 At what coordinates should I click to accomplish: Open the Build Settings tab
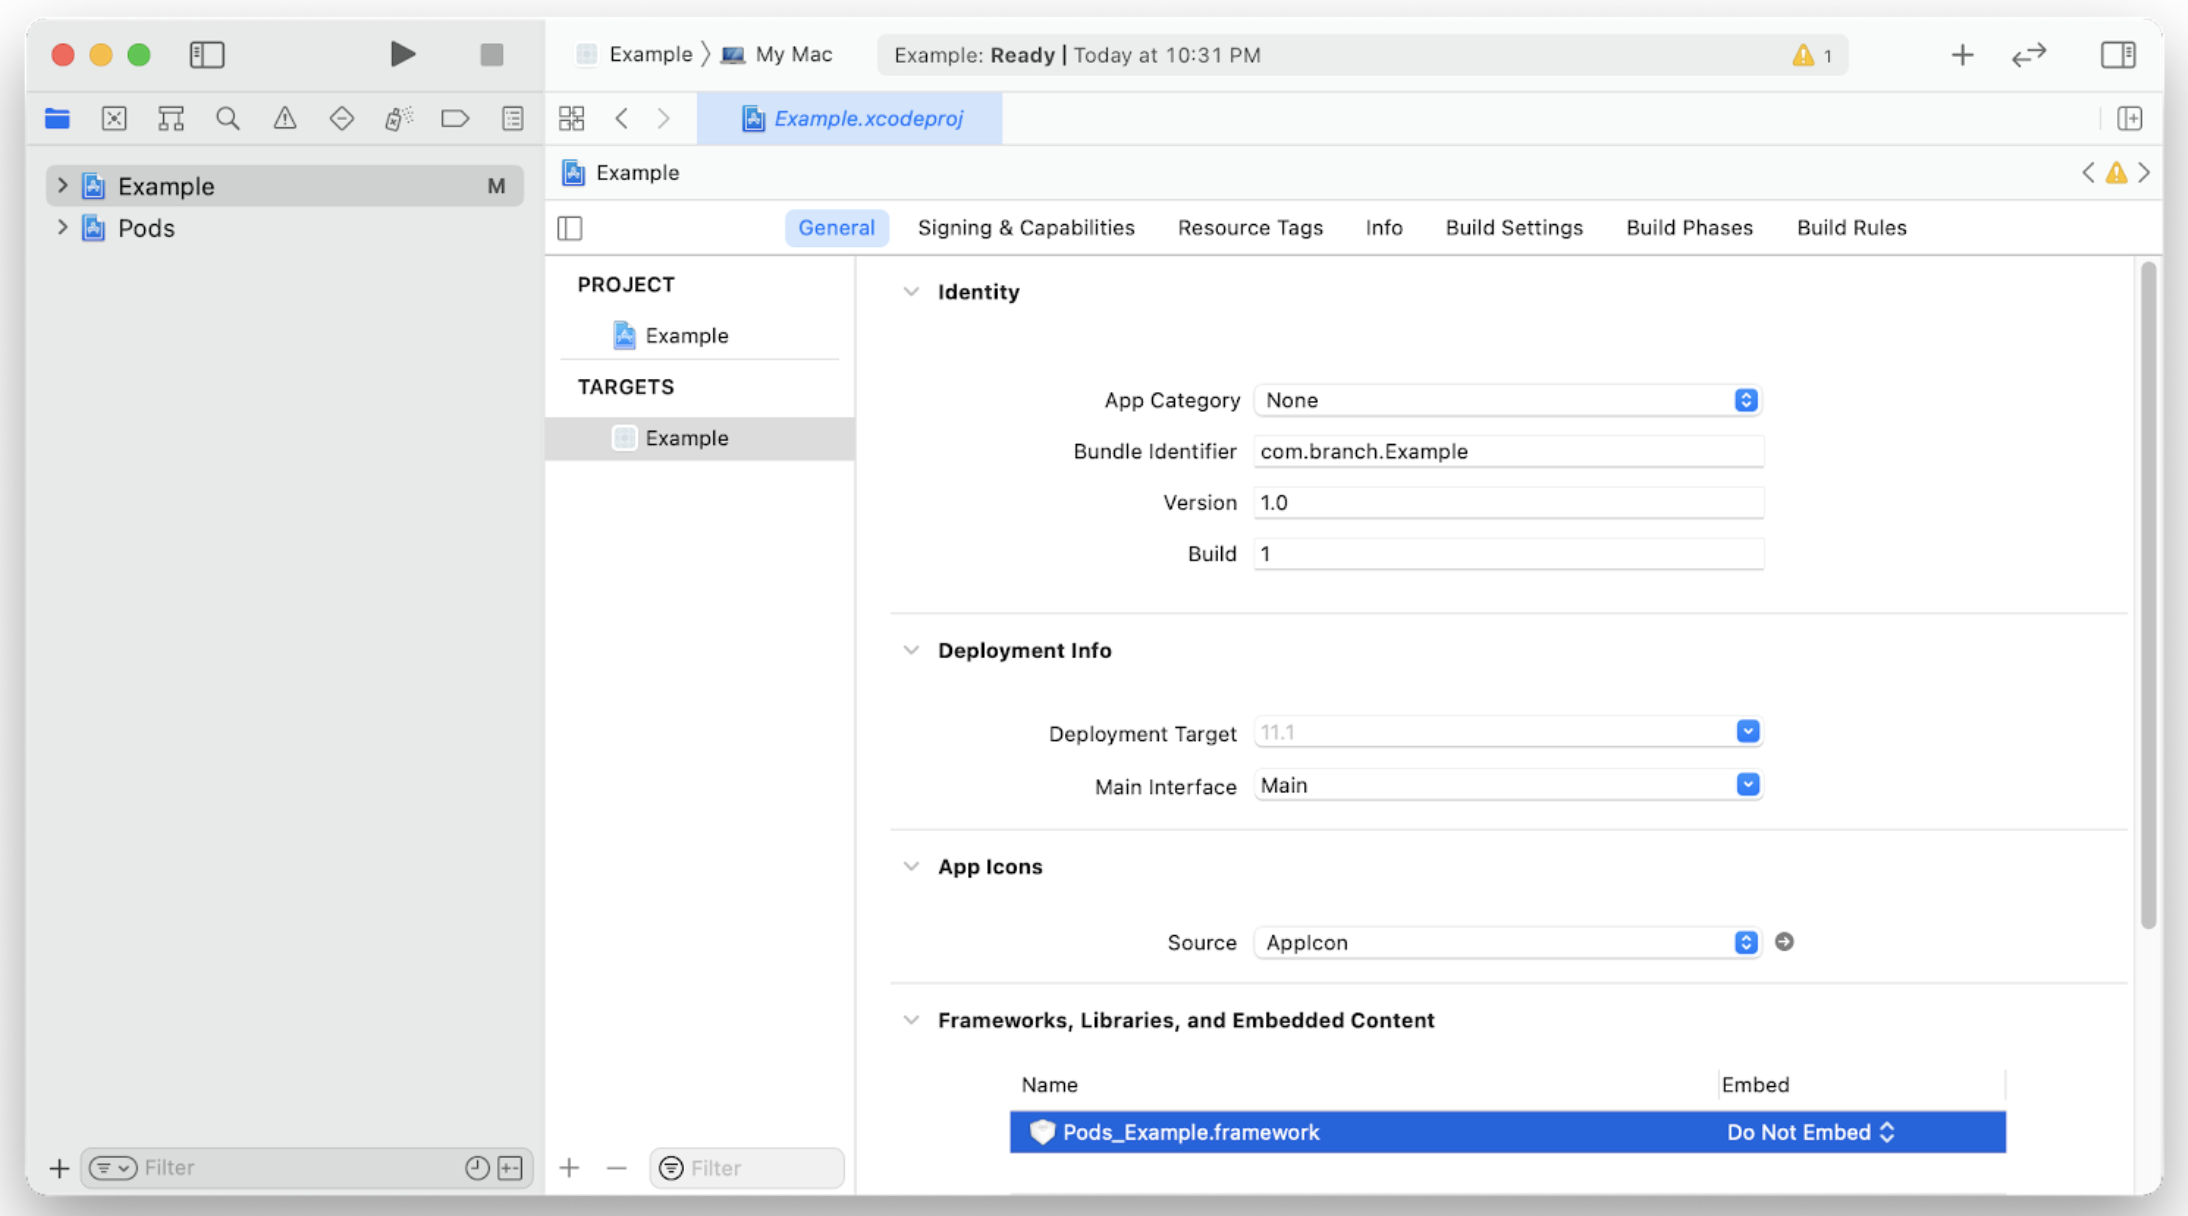[1514, 228]
